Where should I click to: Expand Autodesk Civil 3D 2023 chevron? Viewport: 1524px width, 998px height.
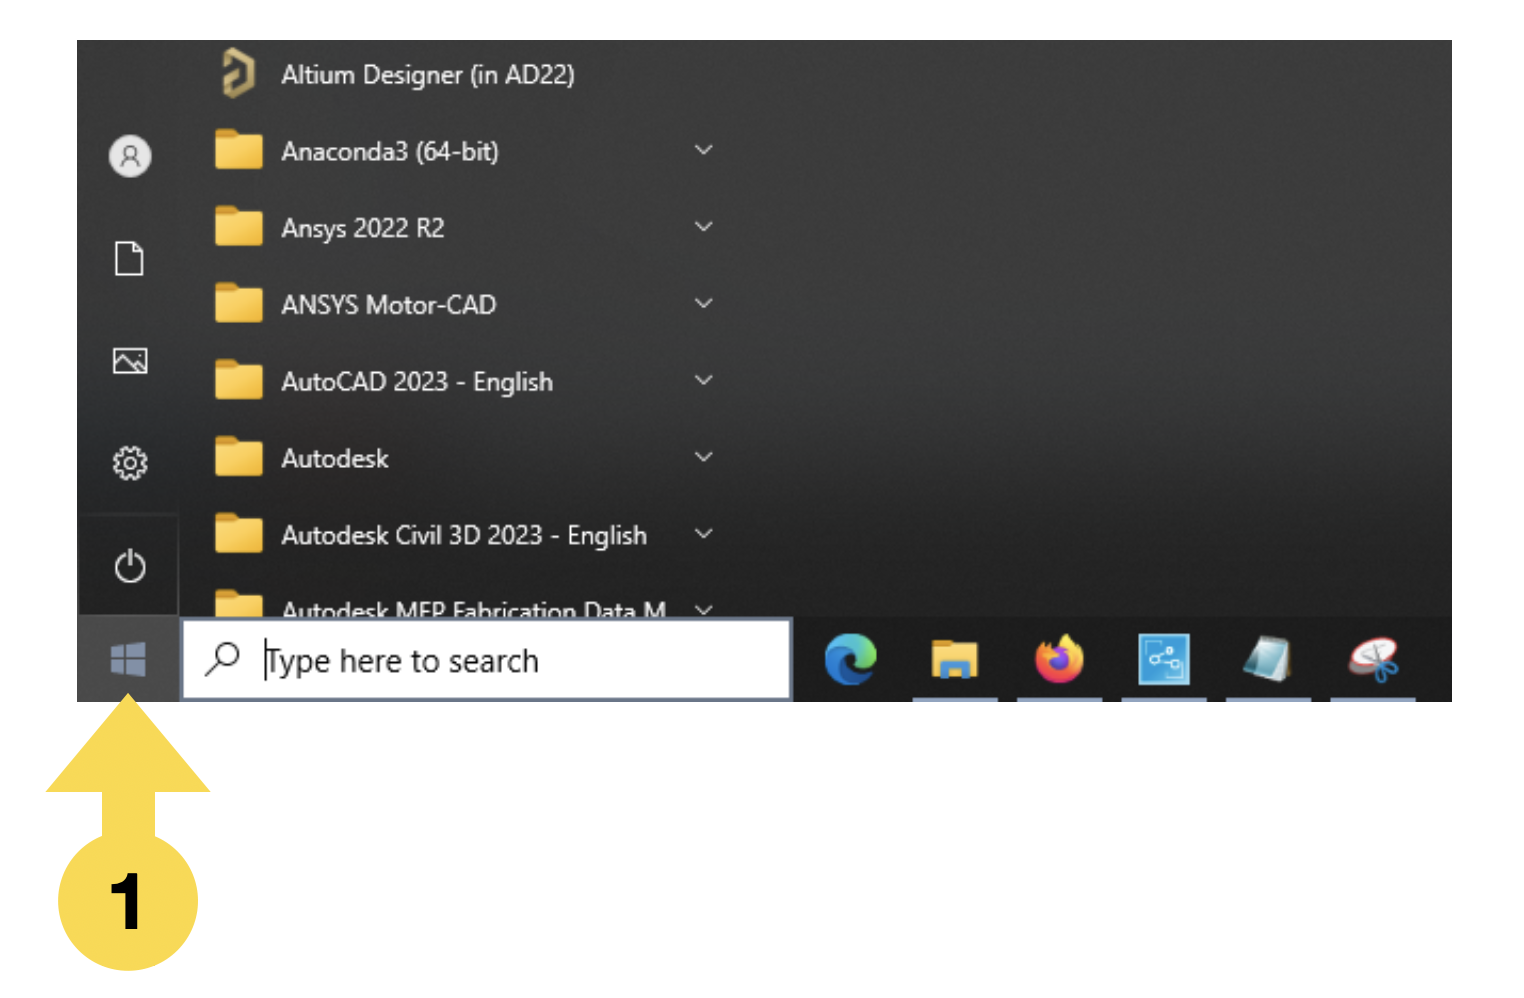(x=704, y=533)
